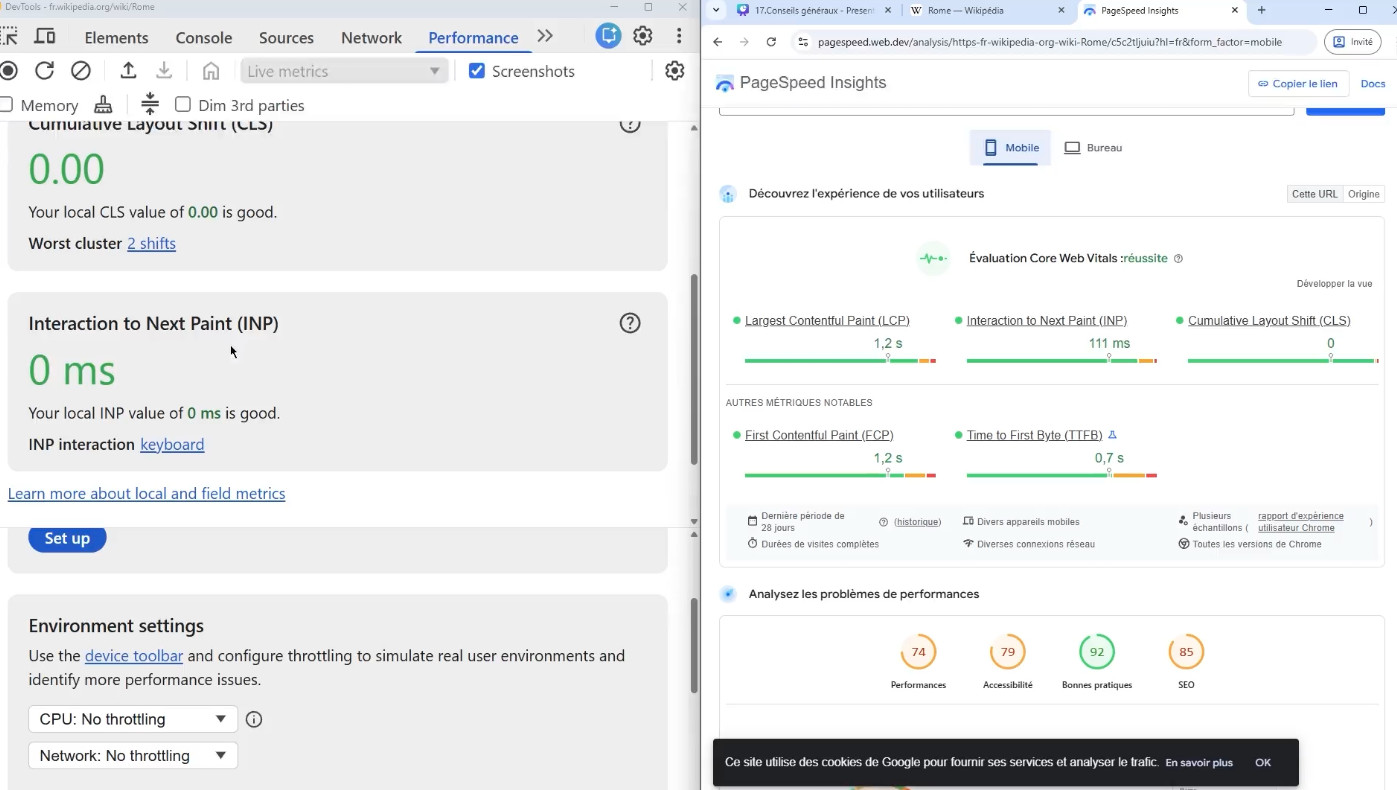Toggle the device toolbar icon
Viewport: 1397px width, 790px height.
45,37
